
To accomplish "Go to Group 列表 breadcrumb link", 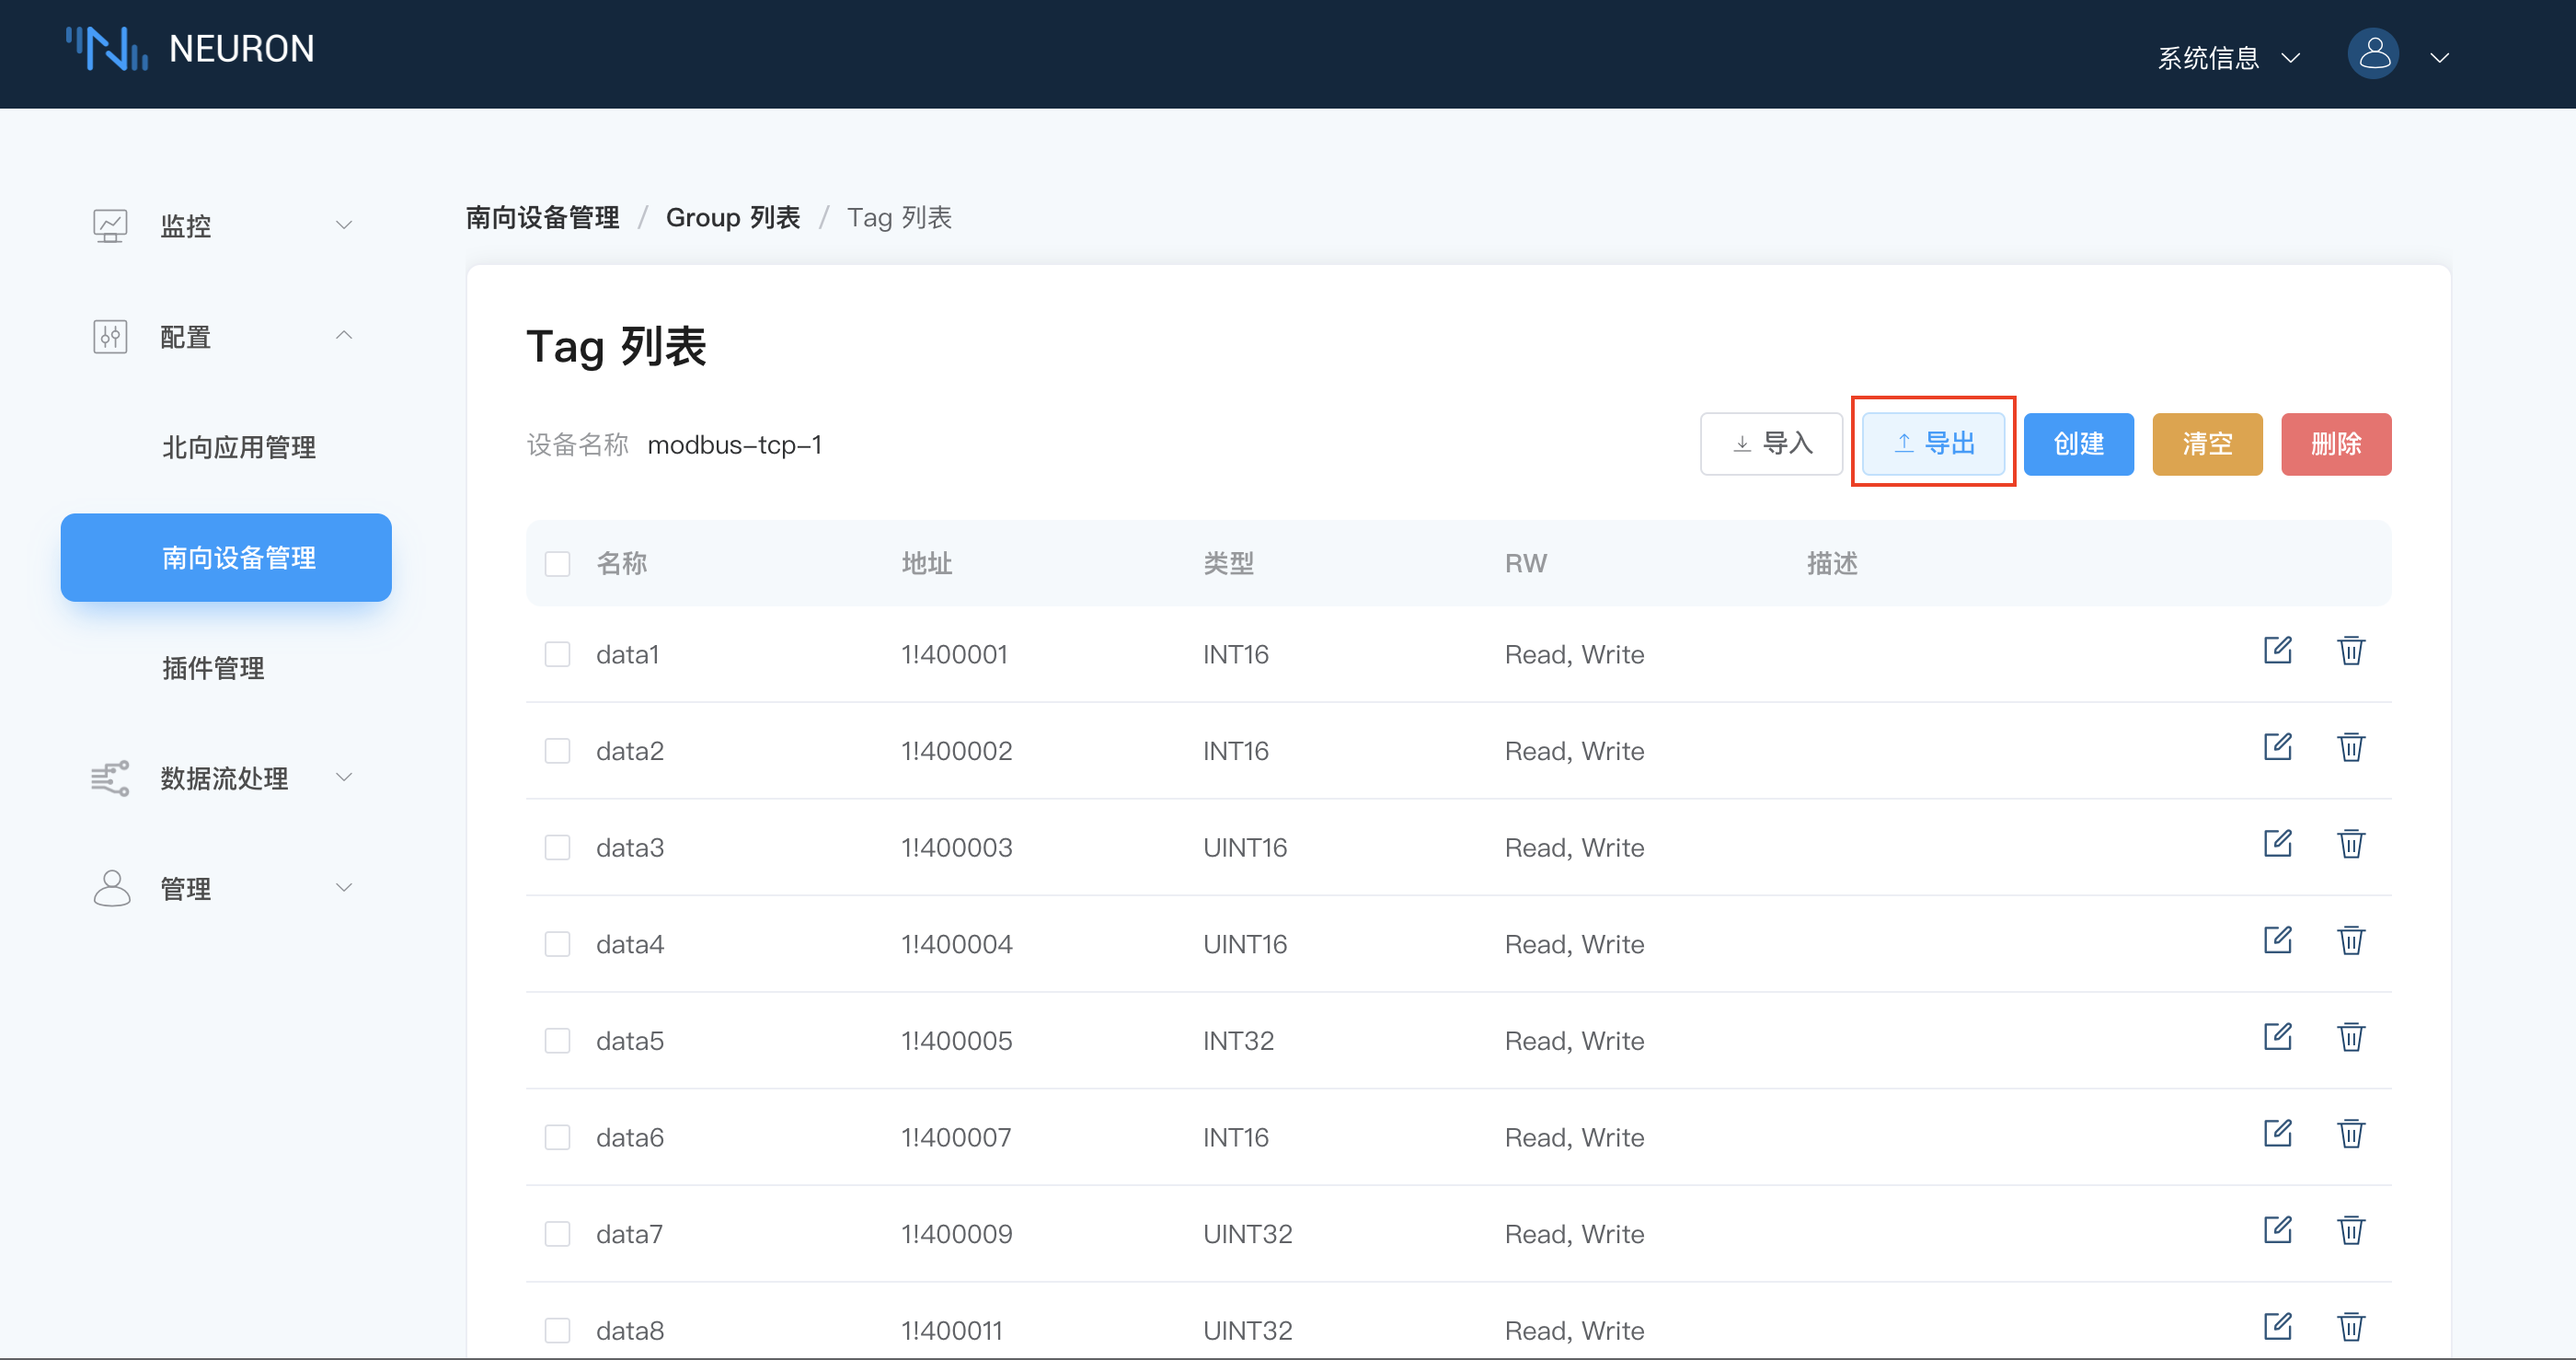I will tap(733, 218).
